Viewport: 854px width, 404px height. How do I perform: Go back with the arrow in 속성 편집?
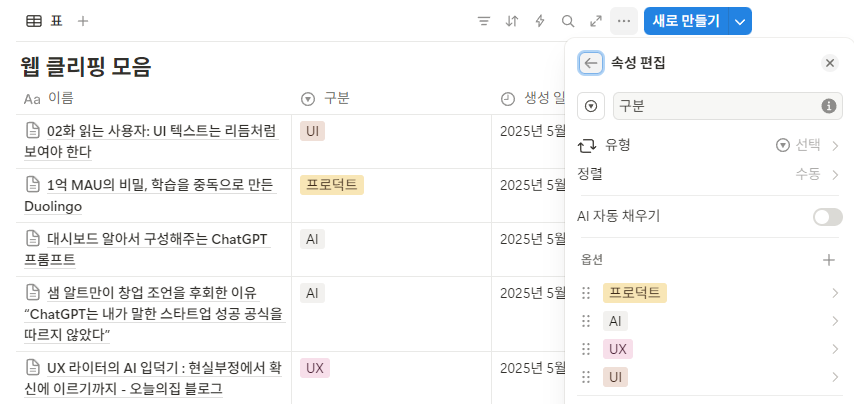point(590,64)
